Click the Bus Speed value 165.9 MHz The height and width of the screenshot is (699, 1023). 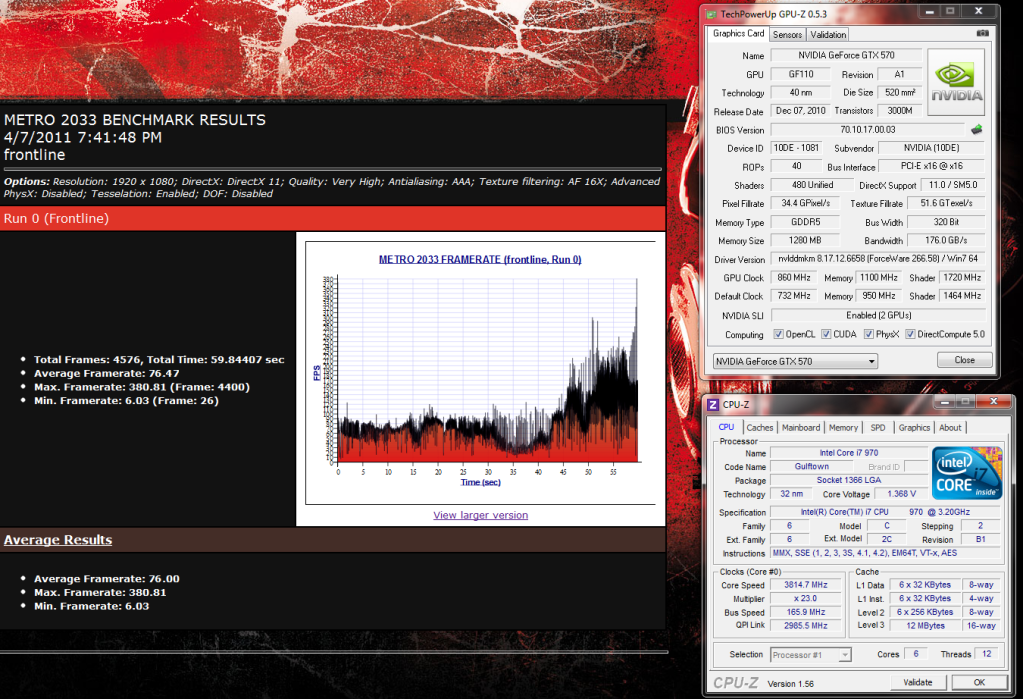805,612
